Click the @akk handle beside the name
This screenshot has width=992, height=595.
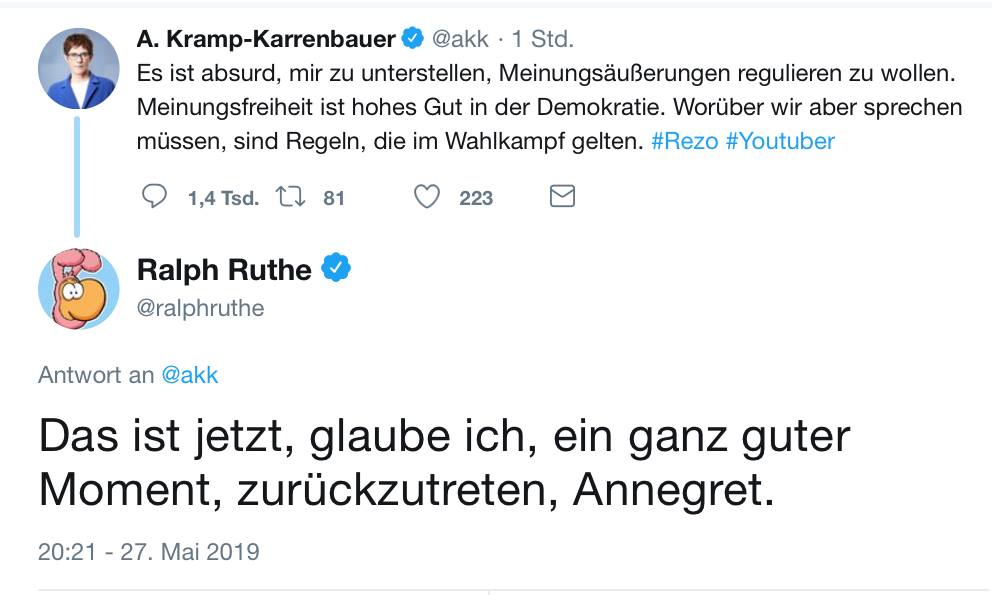tap(460, 40)
